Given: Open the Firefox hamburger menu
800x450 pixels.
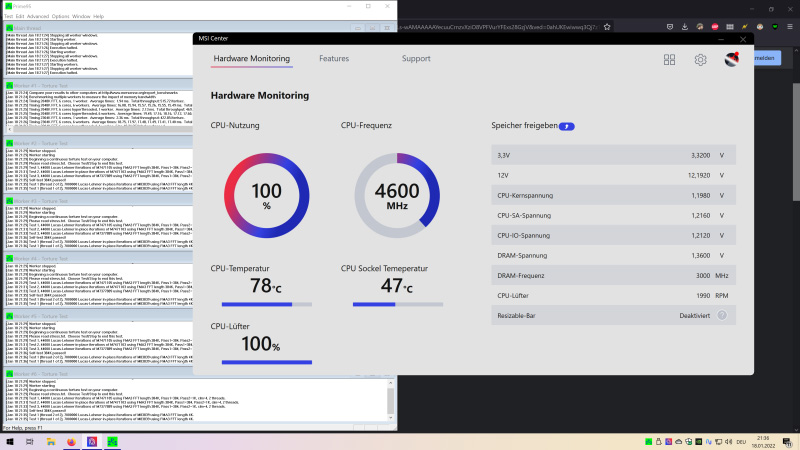Looking at the screenshot, I should pyautogui.click(x=790, y=27).
